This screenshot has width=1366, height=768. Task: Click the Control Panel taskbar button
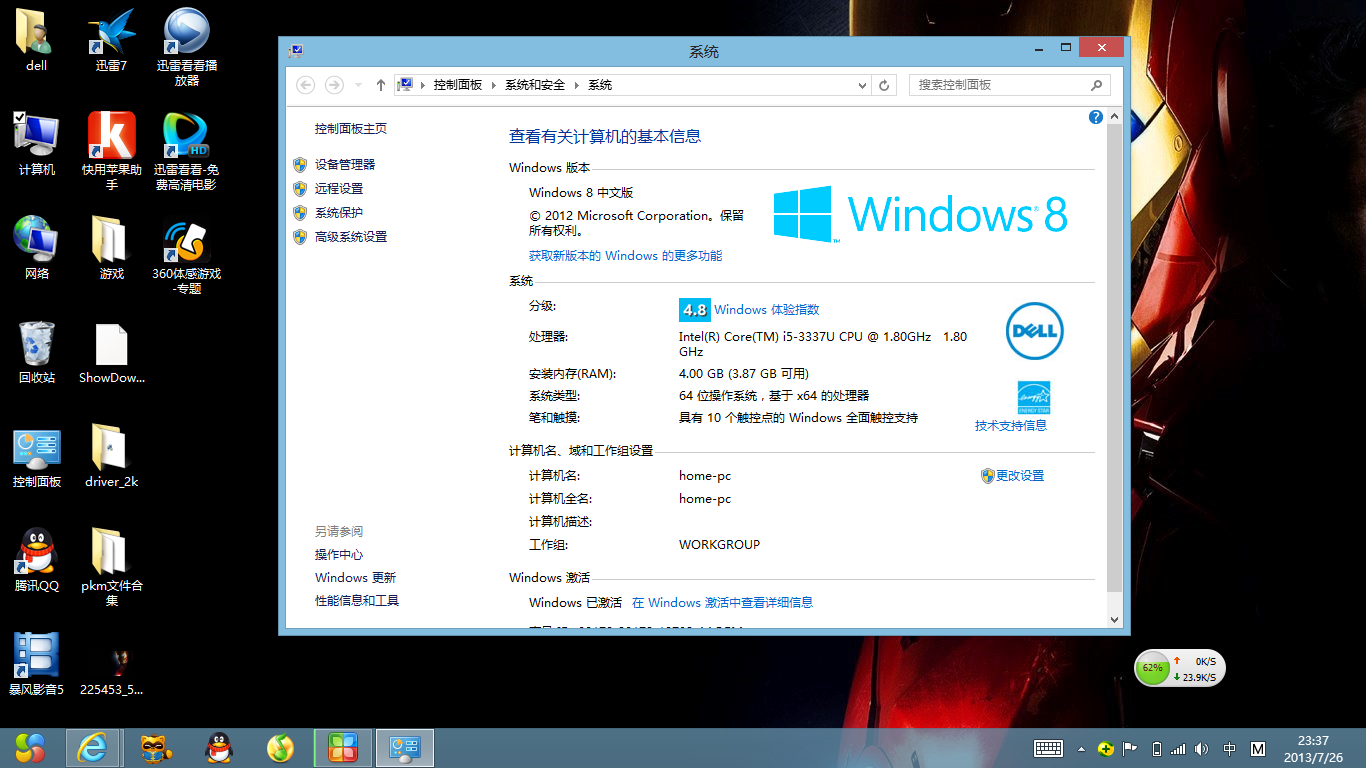pos(405,748)
